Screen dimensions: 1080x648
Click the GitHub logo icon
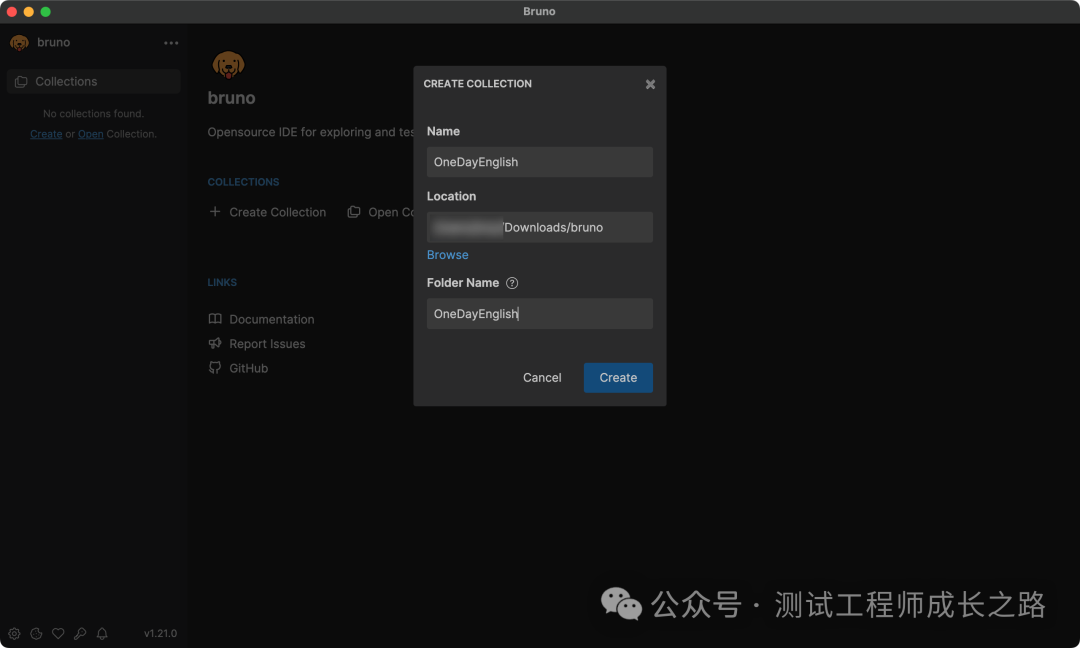pyautogui.click(x=215, y=368)
